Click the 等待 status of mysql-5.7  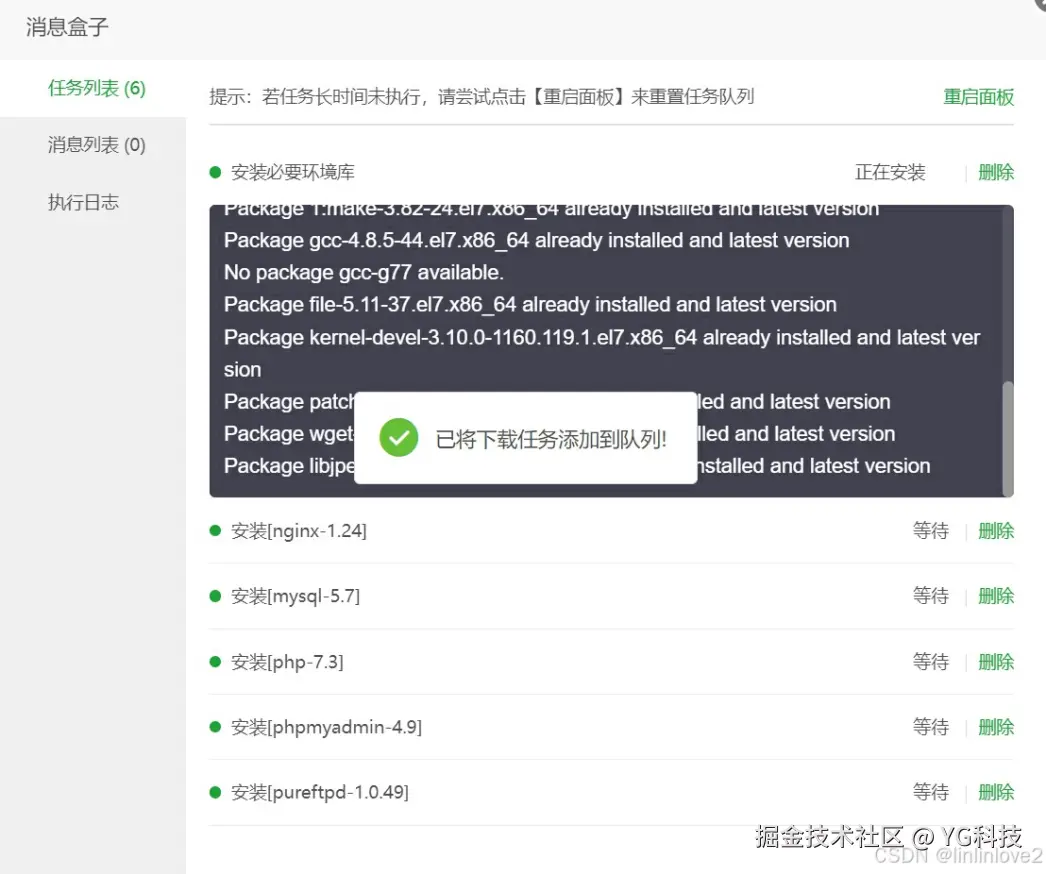click(931, 596)
